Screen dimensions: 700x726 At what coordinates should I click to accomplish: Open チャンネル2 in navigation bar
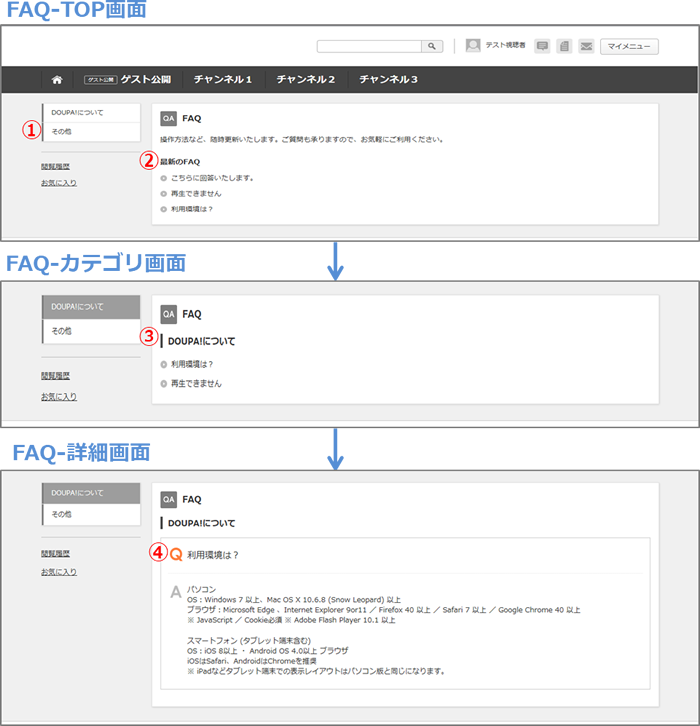point(306,80)
